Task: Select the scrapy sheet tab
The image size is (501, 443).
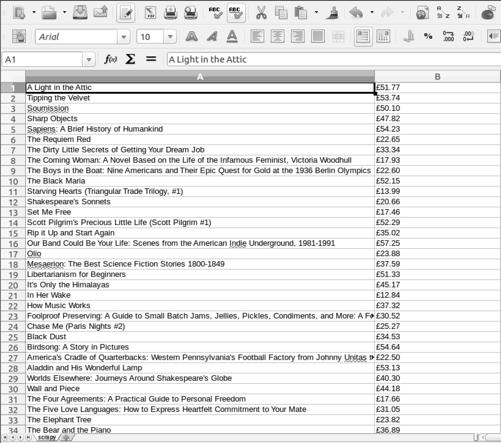Action: (x=47, y=437)
